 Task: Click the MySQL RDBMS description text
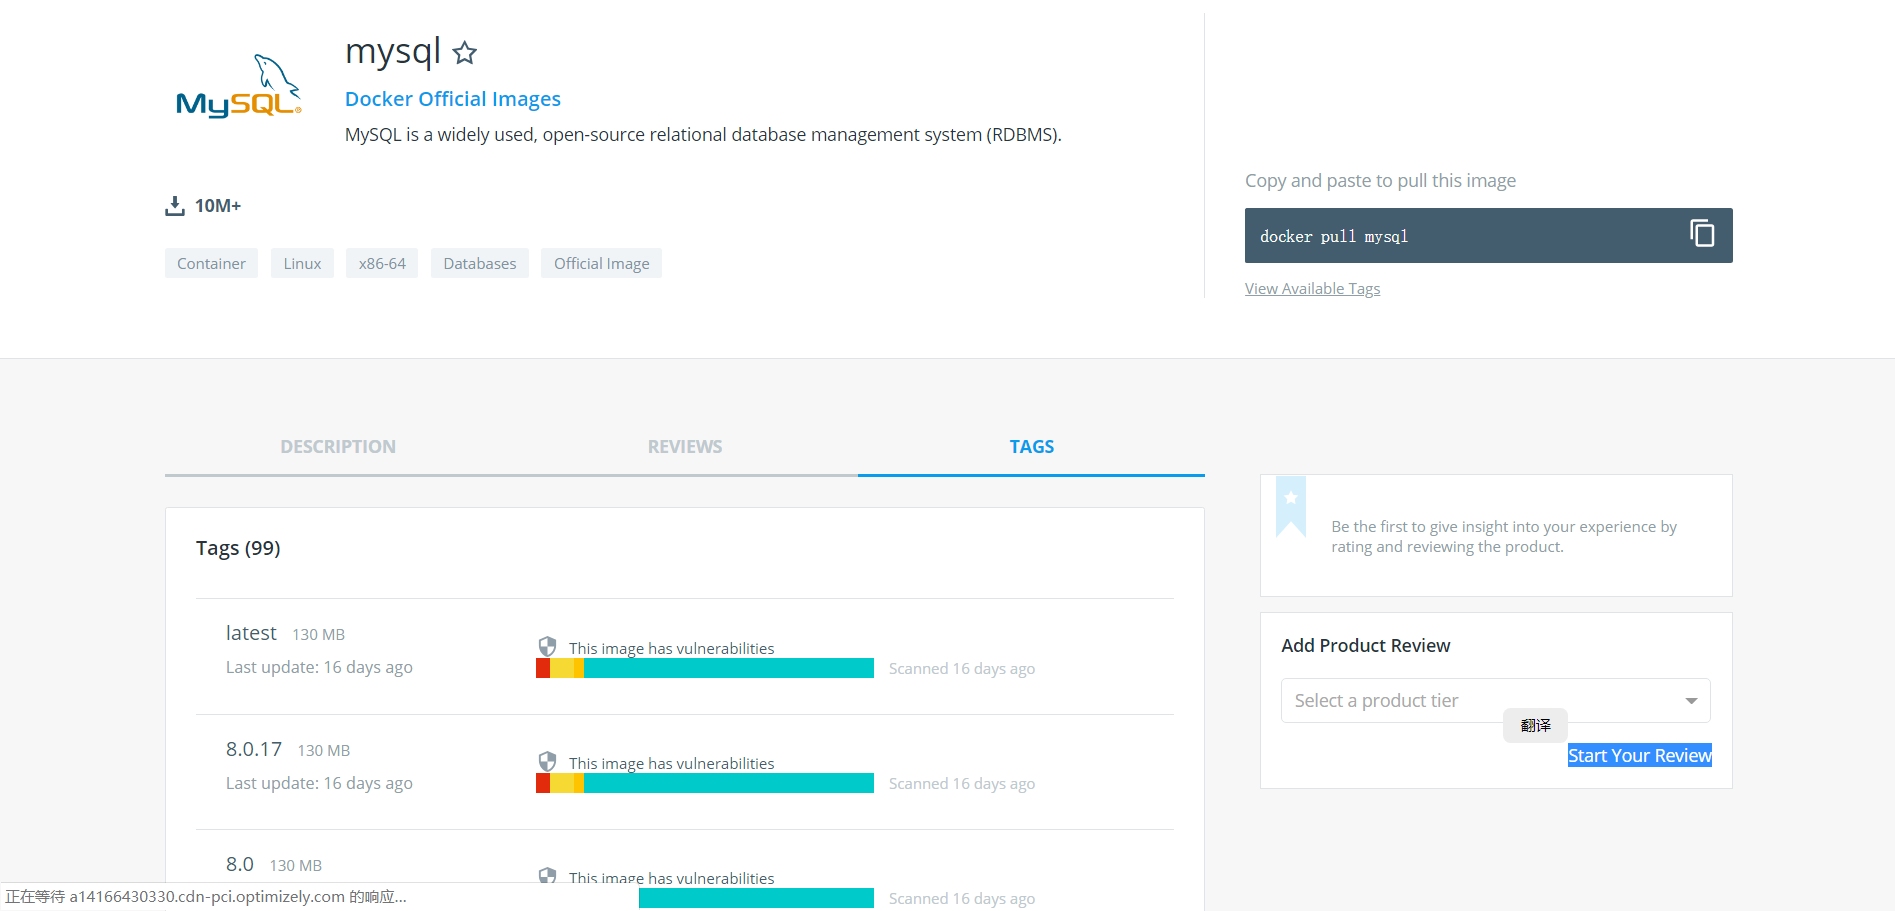click(x=703, y=135)
